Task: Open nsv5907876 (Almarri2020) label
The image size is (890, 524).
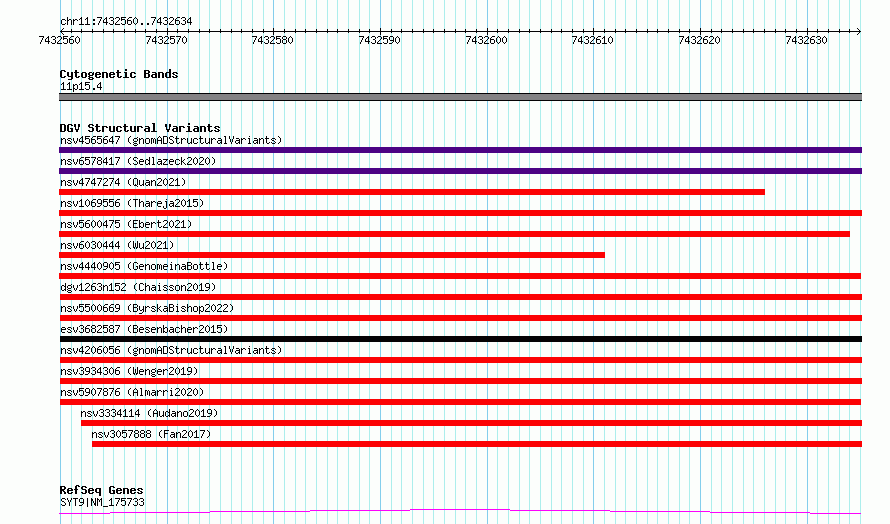Action: (x=132, y=392)
